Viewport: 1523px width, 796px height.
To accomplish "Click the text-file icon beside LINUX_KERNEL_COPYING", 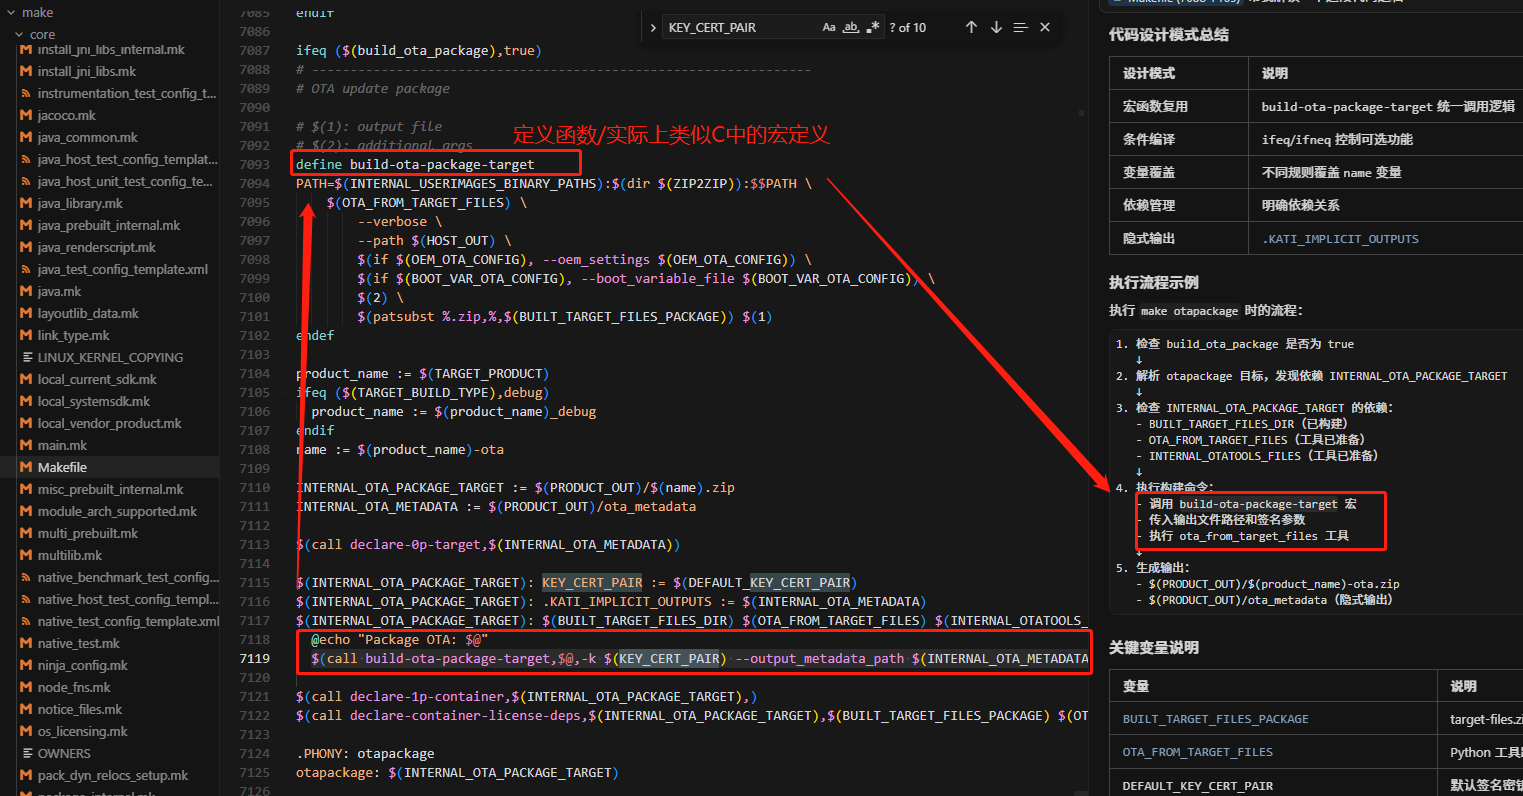I will pos(26,357).
